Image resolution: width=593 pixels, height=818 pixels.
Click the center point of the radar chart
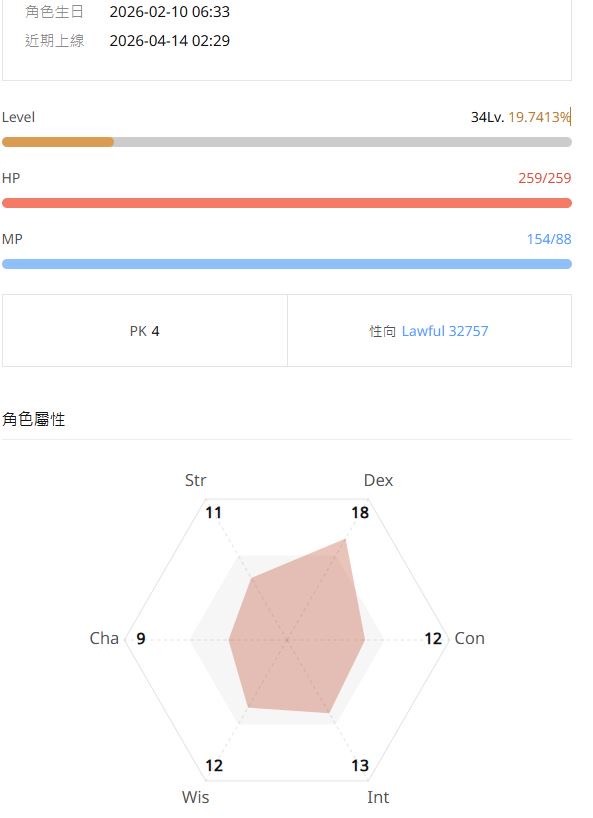[288, 638]
